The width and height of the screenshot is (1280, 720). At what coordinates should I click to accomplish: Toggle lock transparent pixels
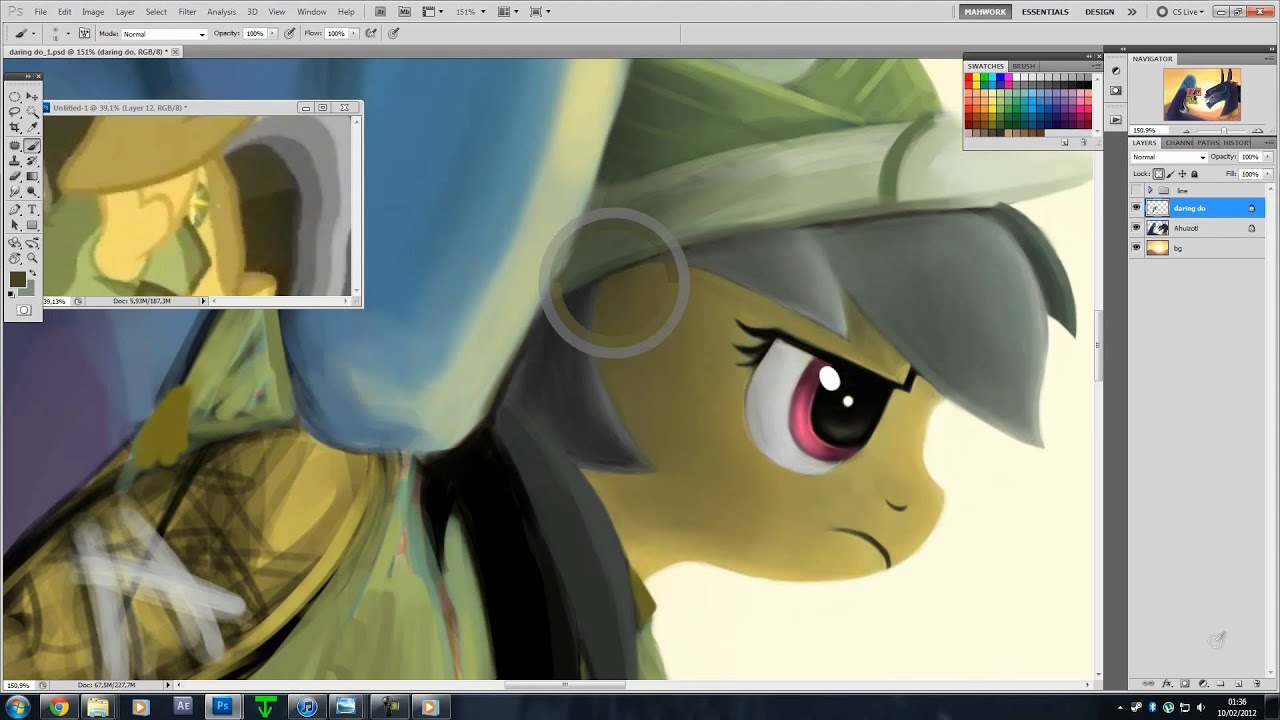pyautogui.click(x=1159, y=174)
